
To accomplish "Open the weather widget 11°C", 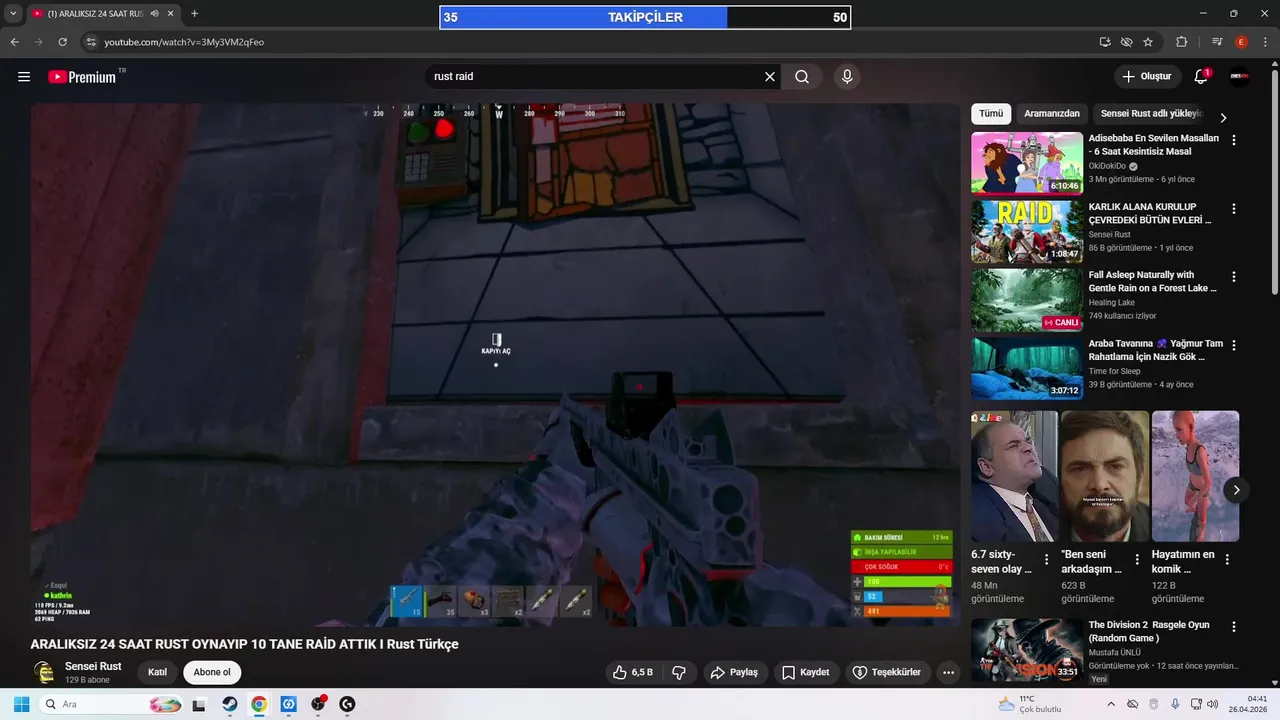I will (1029, 704).
